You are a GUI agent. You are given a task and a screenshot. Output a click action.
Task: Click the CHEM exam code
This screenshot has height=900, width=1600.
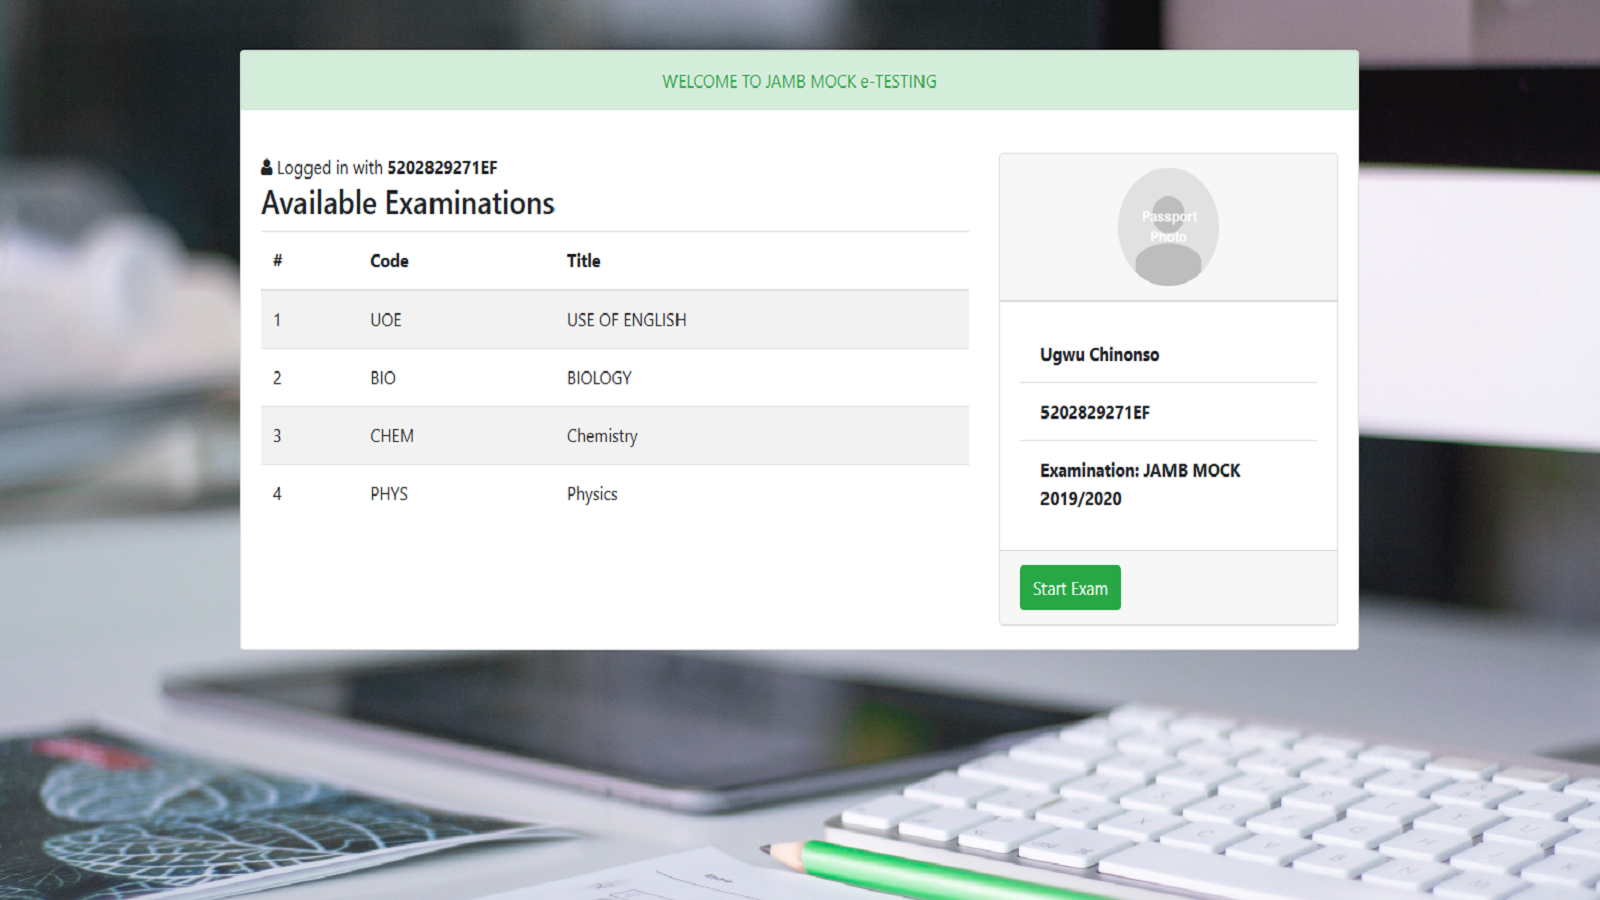pos(391,436)
